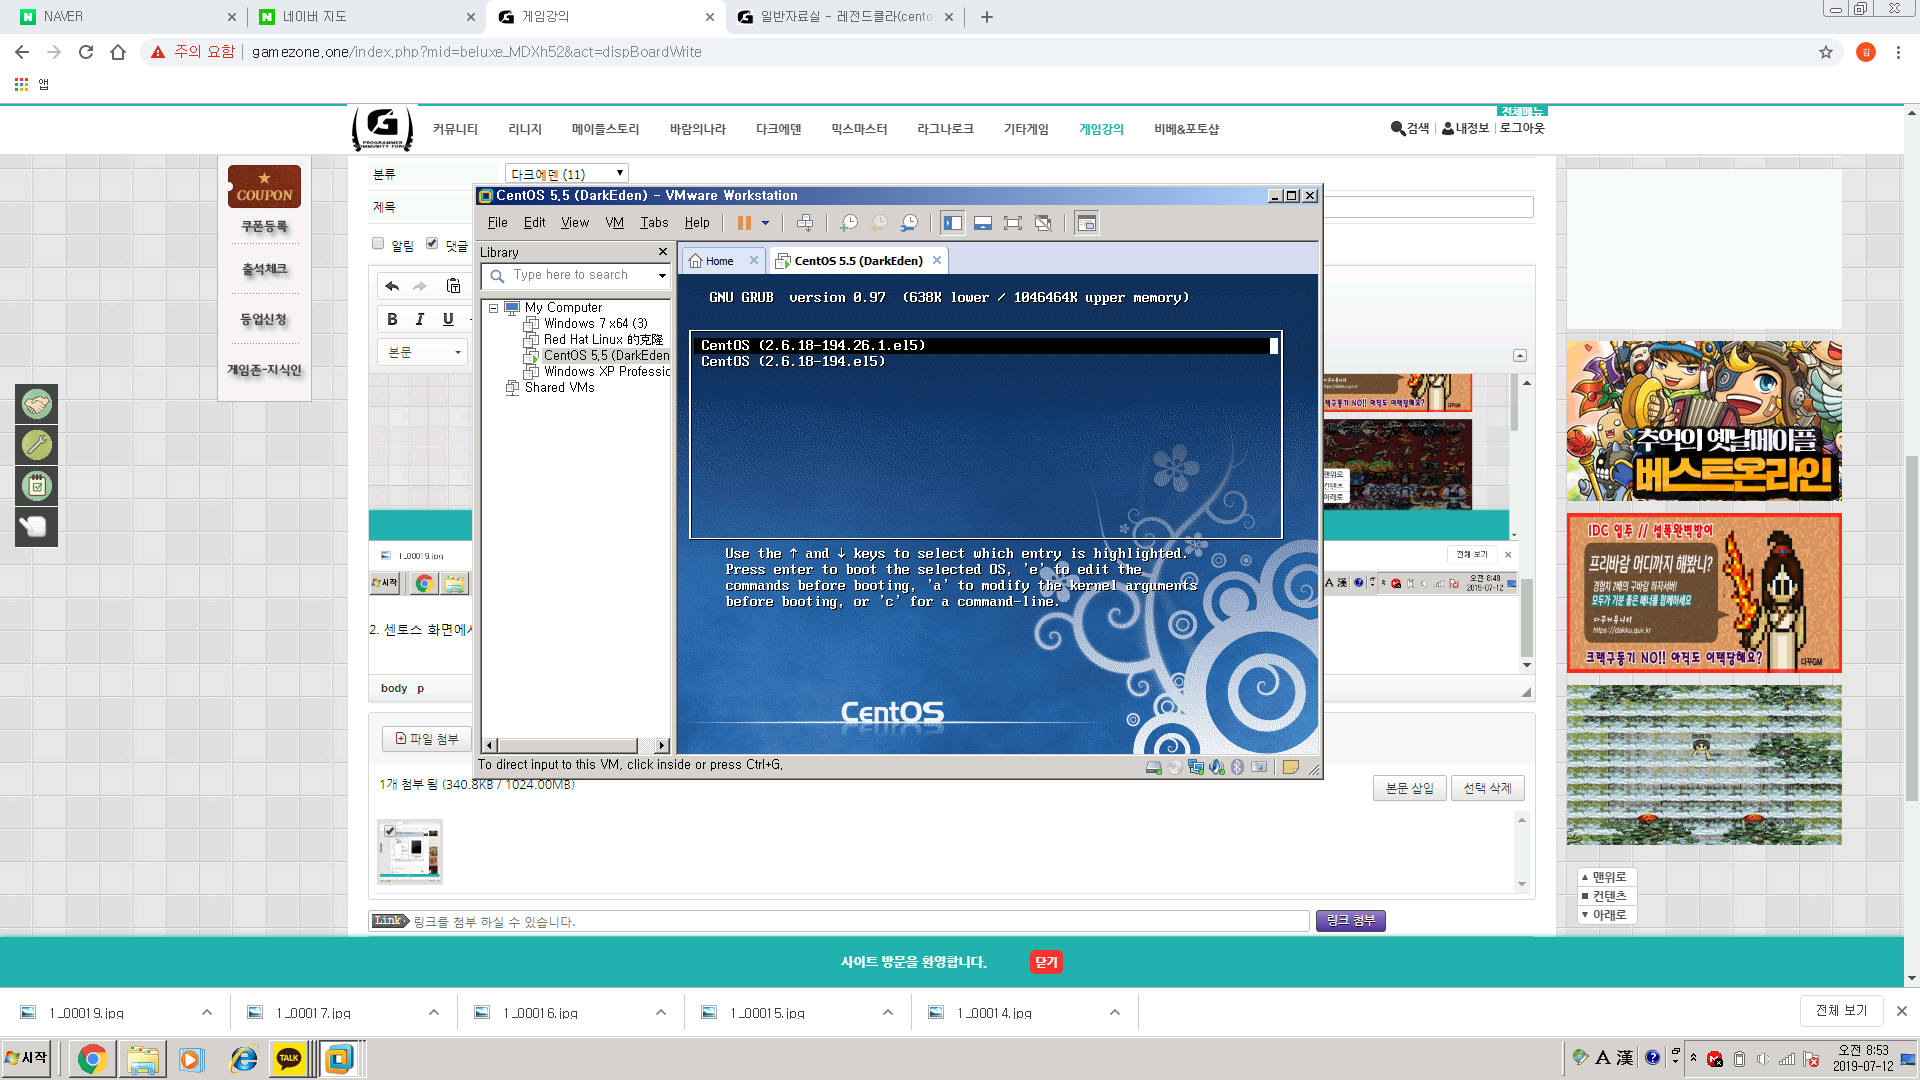
Task: Open the VM menu
Action: [614, 223]
